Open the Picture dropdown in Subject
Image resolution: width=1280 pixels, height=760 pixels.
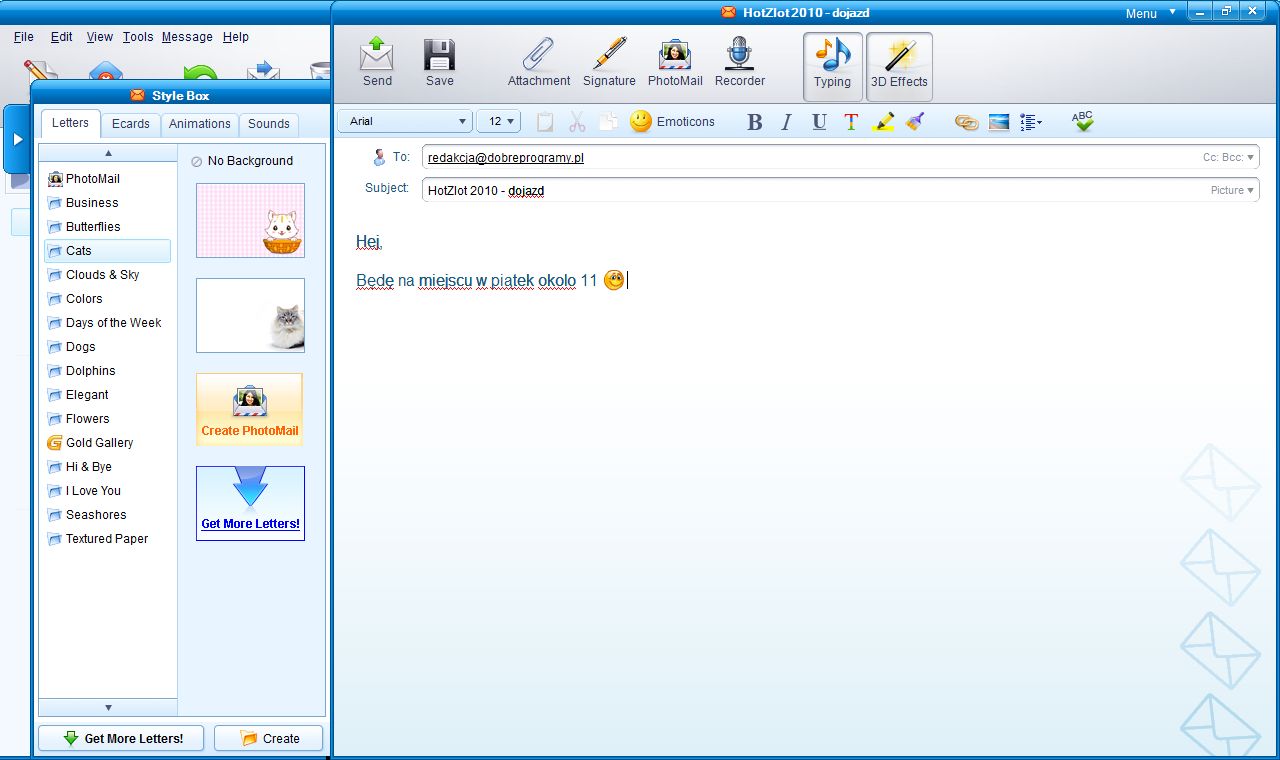click(x=1232, y=190)
